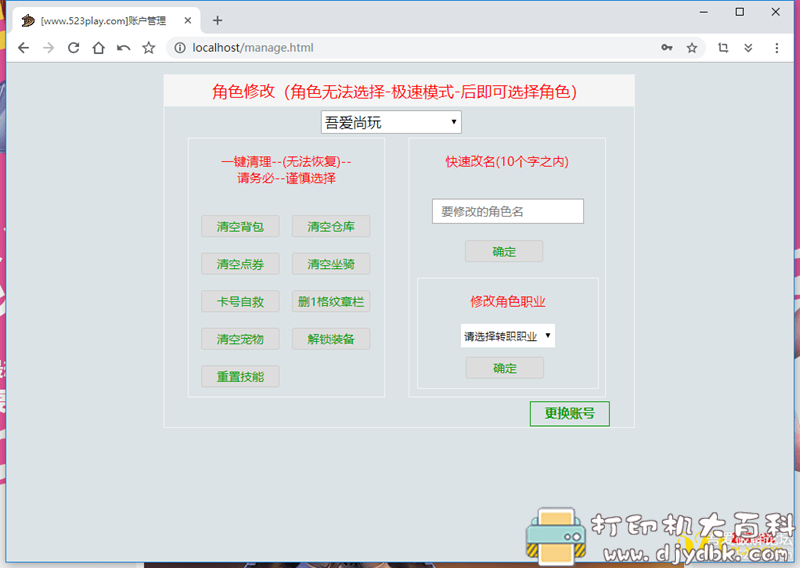Viewport: 800px width, 568px height.
Task: Confirm job change with 确定 button
Action: point(505,368)
